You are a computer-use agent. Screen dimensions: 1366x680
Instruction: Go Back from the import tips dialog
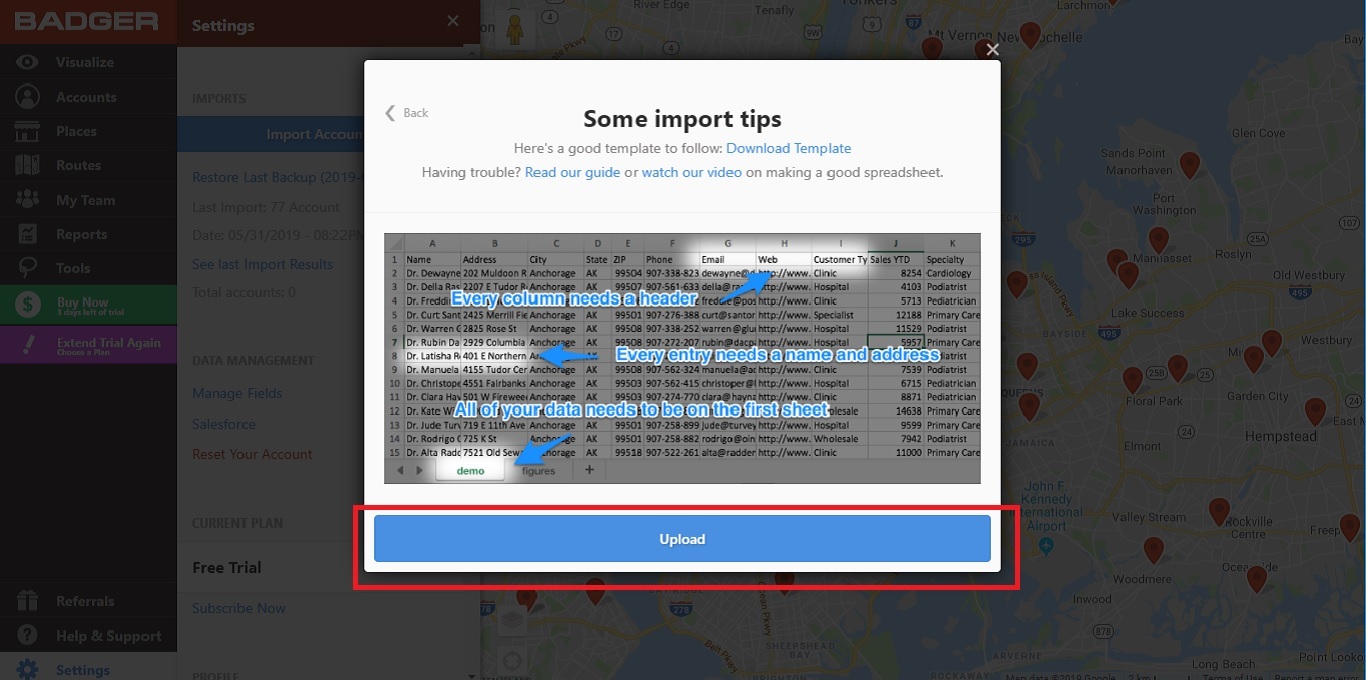pos(407,113)
